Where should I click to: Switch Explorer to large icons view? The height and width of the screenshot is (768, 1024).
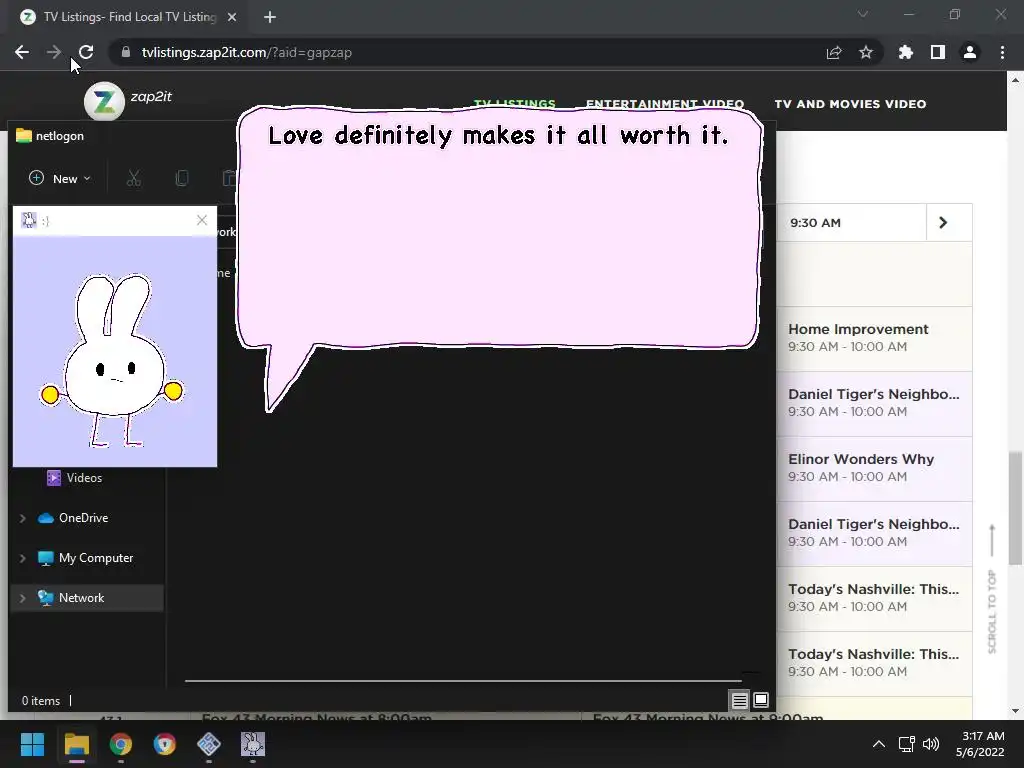(761, 701)
